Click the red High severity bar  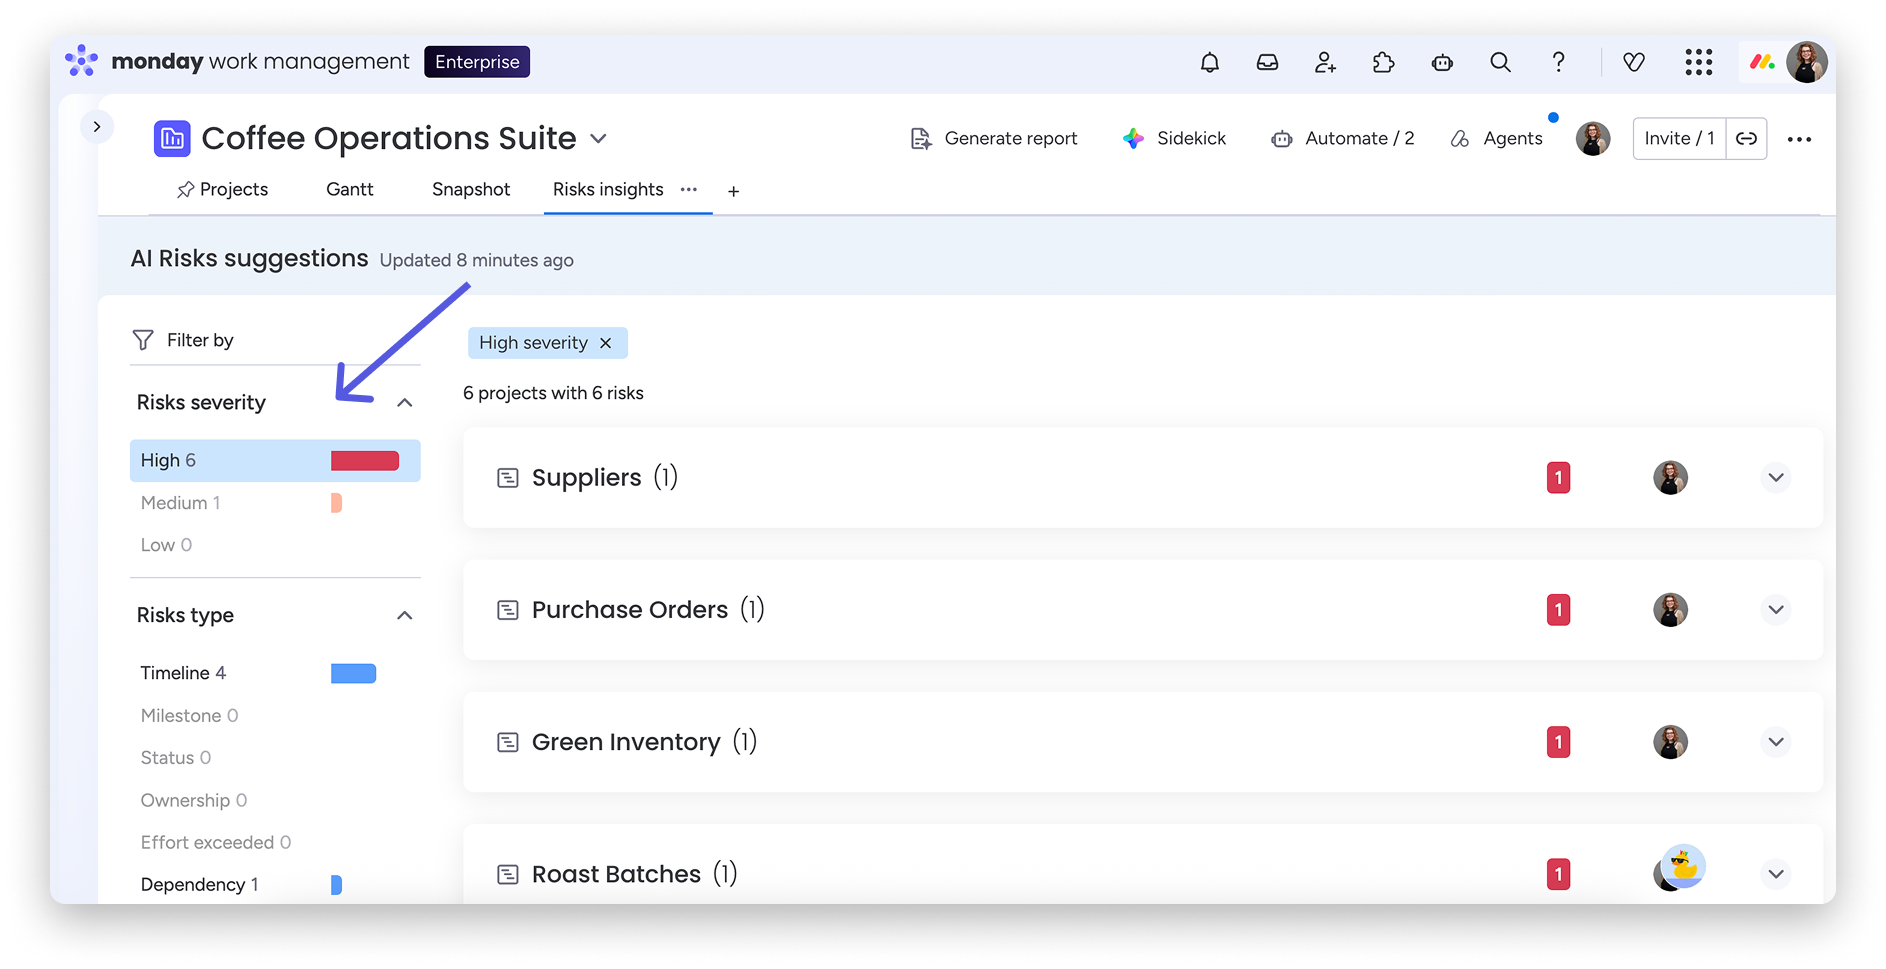[365, 460]
